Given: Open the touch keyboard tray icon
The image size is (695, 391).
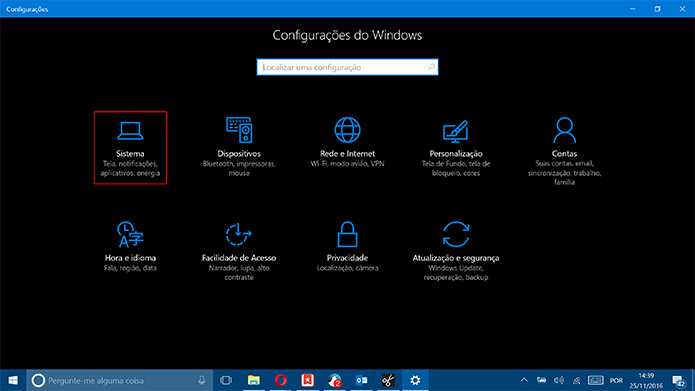Looking at the screenshot, I should pyautogui.click(x=596, y=380).
